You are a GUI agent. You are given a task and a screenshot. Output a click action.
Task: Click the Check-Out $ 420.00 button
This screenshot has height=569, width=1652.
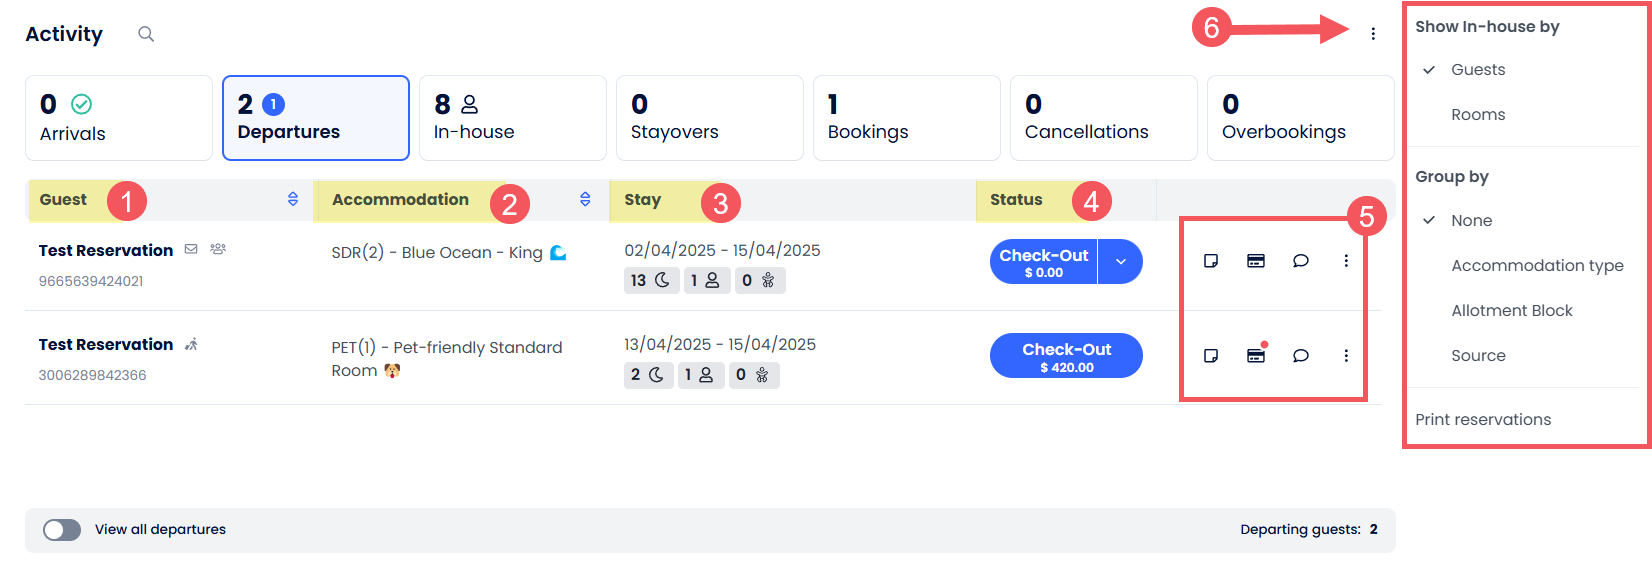[x=1066, y=356]
